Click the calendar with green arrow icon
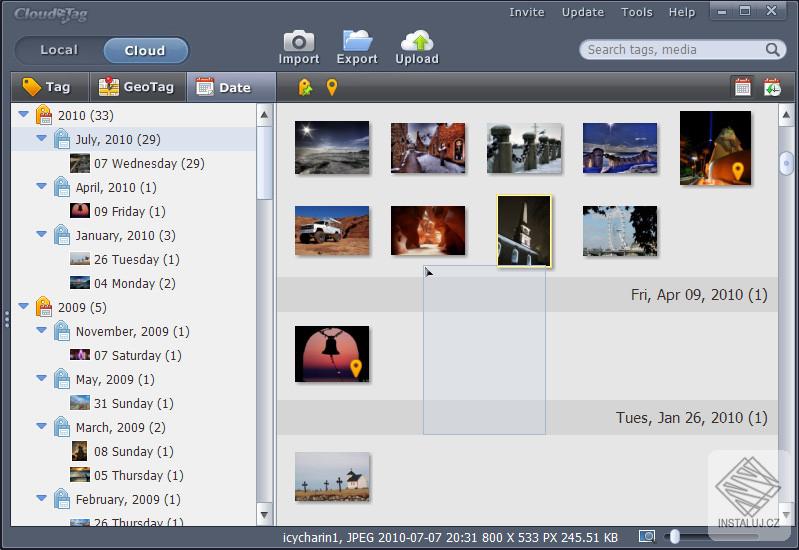Screen dimensions: 799x550 (772, 87)
